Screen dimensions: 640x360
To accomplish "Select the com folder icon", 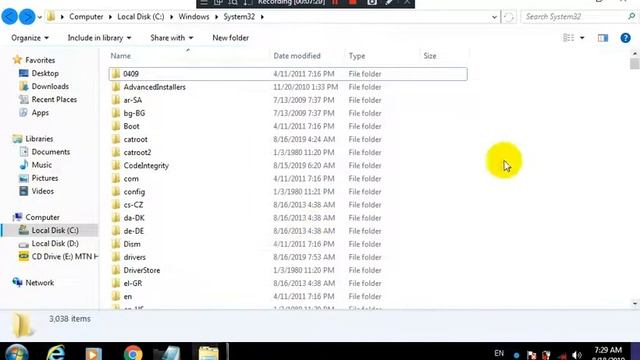I will 116,178.
